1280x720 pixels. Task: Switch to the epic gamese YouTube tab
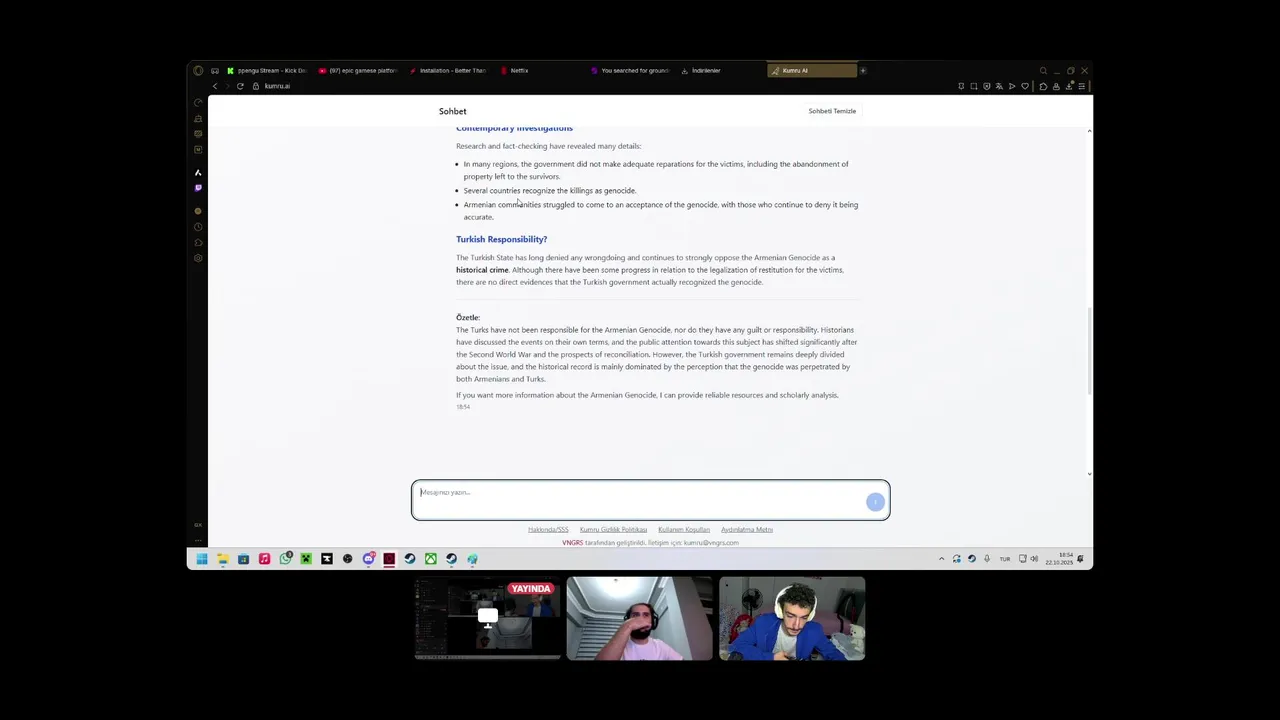[x=358, y=71]
